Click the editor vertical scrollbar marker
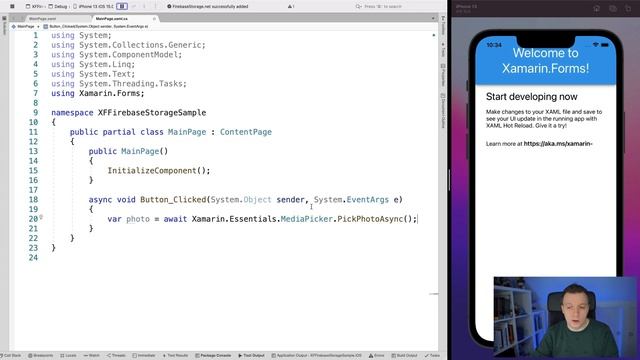Screen dimensions: 640x360 [434, 293]
